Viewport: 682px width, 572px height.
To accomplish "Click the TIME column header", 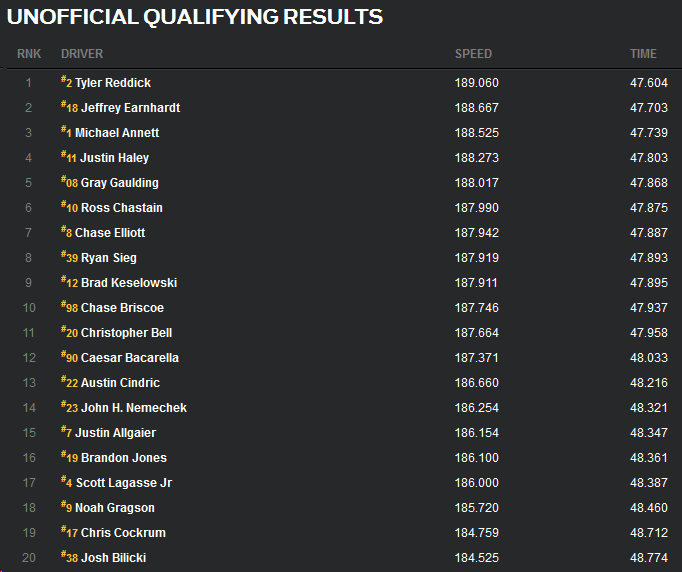I will 643,54.
